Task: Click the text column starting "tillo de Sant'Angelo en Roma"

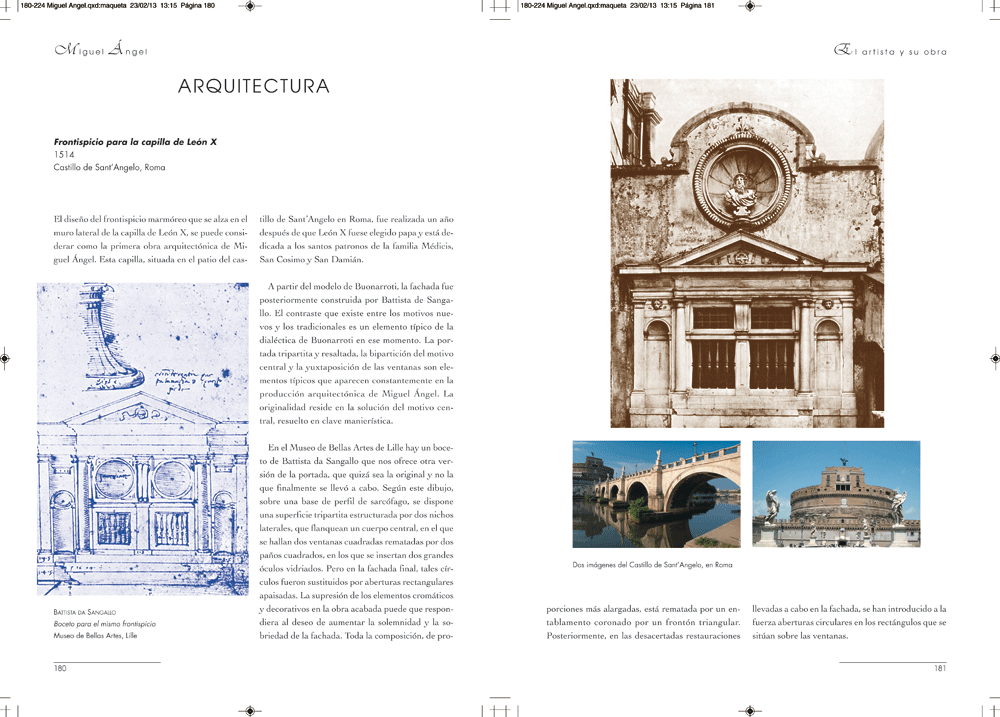Action: tap(357, 239)
